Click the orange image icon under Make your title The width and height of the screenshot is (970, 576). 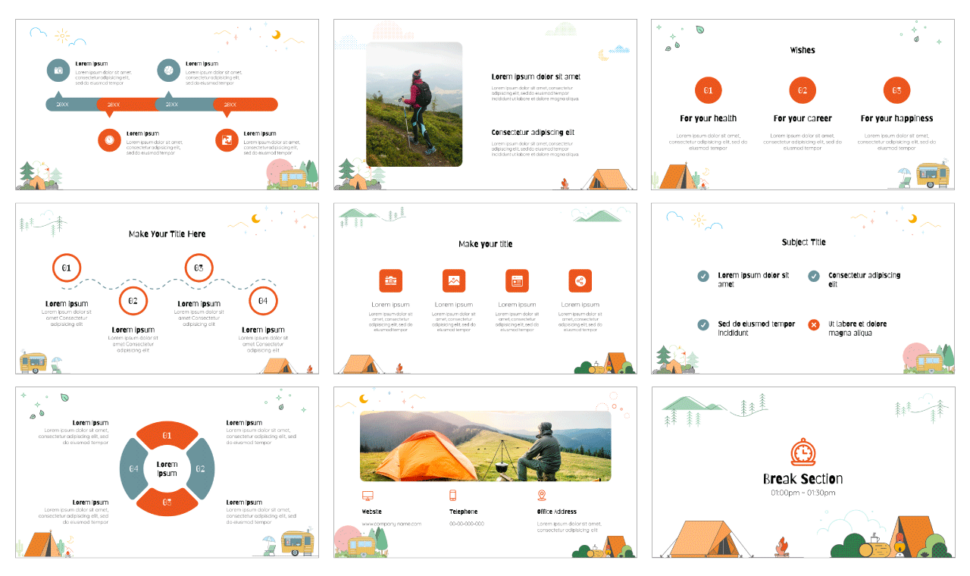[x=454, y=282]
